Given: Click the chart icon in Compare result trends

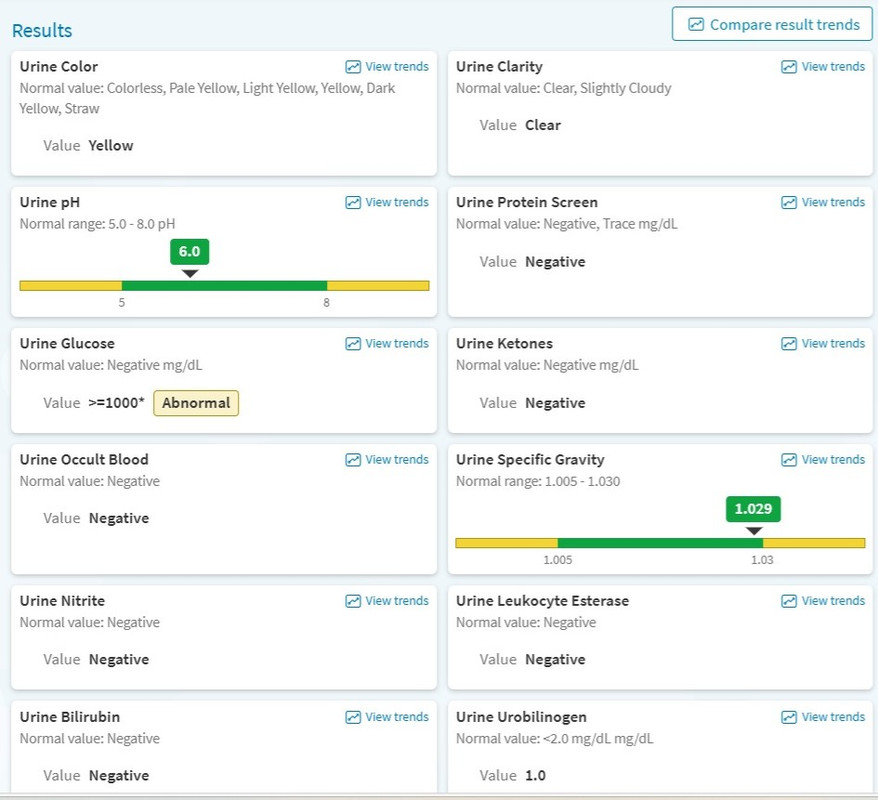Looking at the screenshot, I should click(x=695, y=24).
